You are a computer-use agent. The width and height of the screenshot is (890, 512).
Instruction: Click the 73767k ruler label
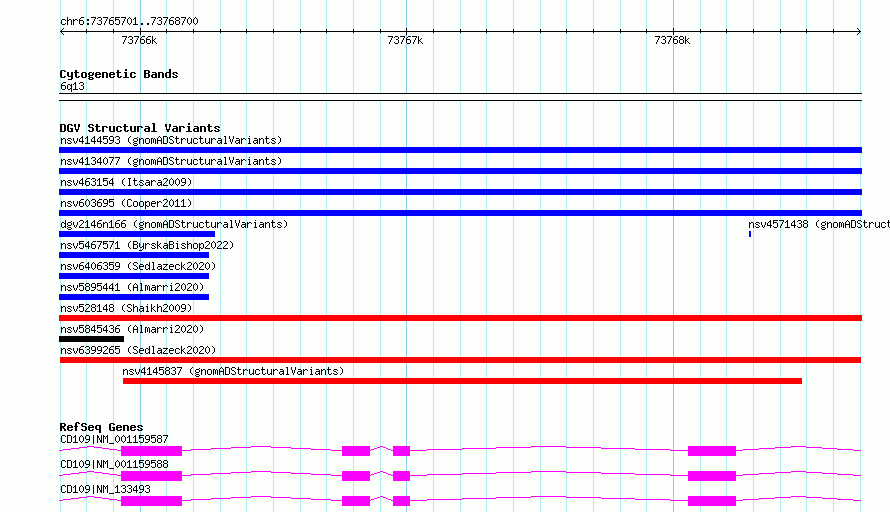pyautogui.click(x=405, y=40)
